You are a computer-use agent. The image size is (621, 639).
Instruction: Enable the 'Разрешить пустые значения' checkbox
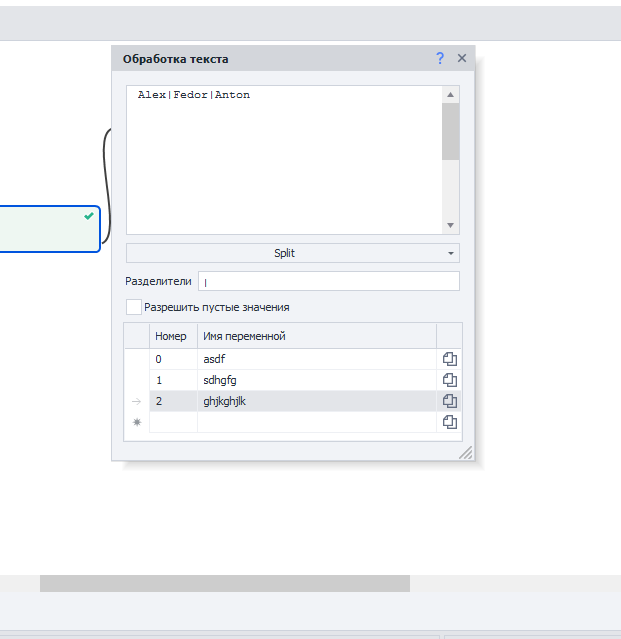tap(134, 307)
